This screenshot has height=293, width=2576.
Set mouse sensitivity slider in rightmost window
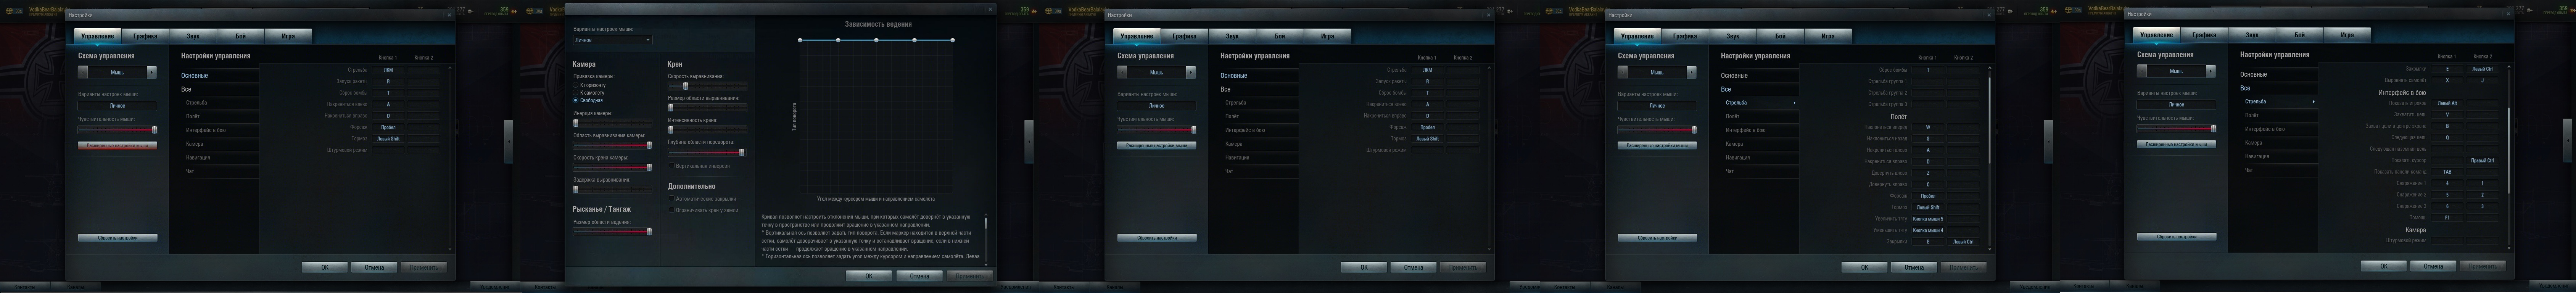point(2176,128)
